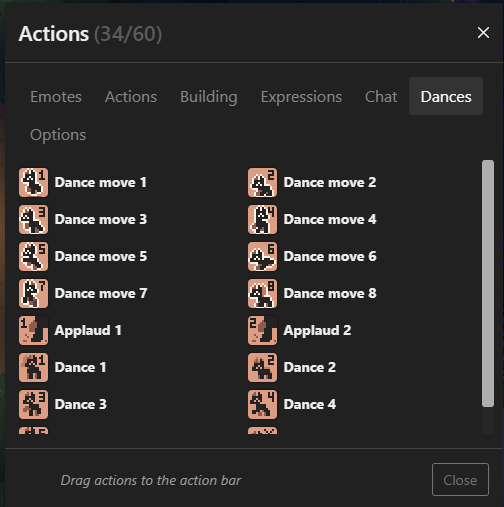Select the Dance 1 icon

[x=33, y=367]
